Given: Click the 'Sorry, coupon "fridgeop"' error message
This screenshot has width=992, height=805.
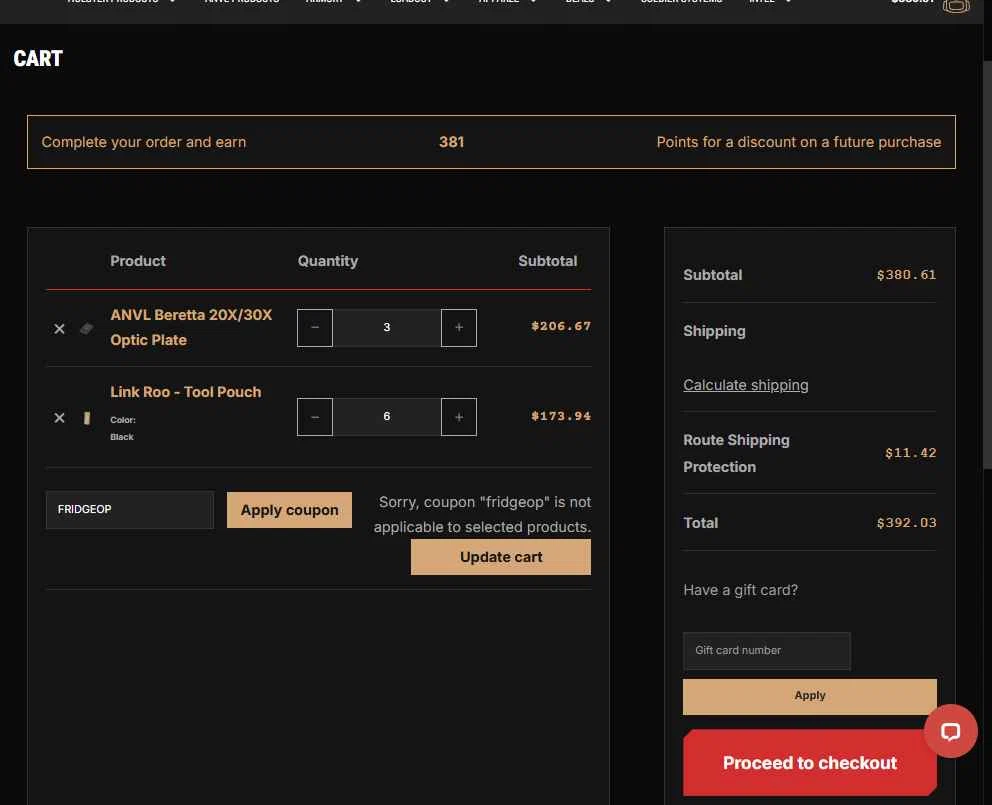Looking at the screenshot, I should (482, 515).
